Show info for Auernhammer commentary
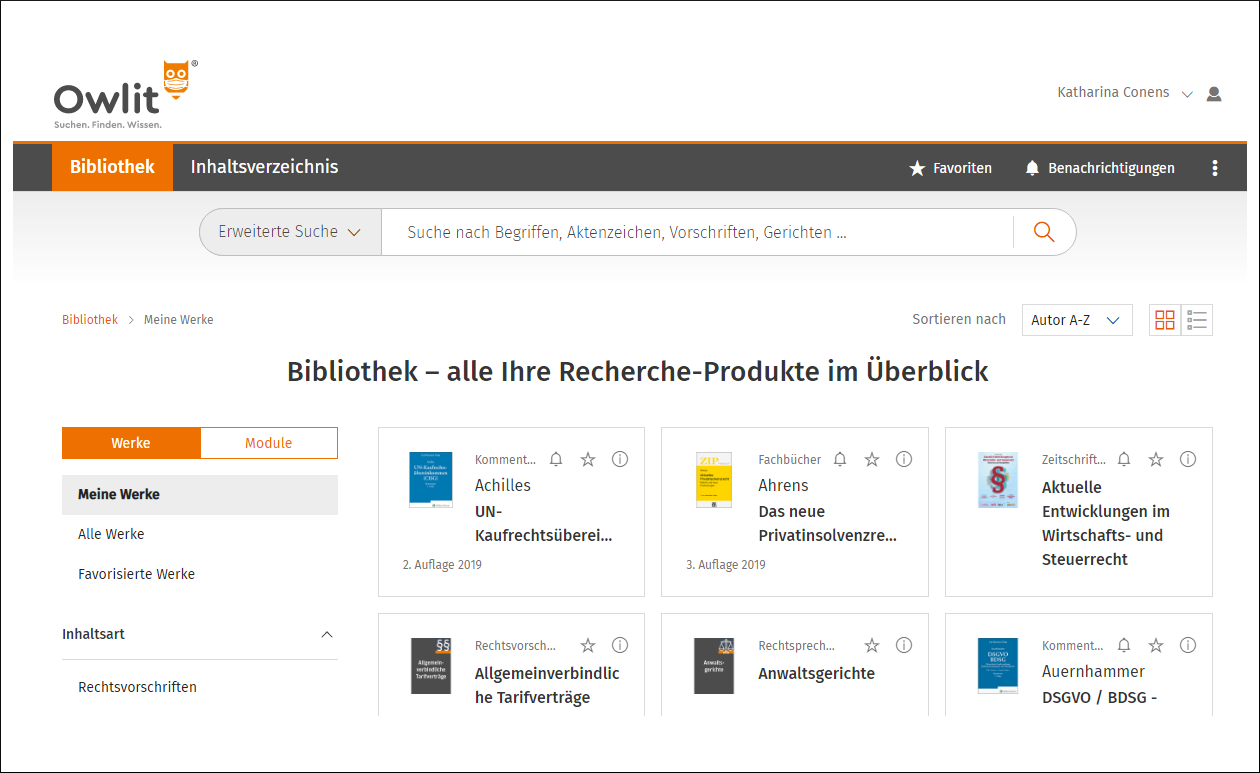 point(1188,645)
